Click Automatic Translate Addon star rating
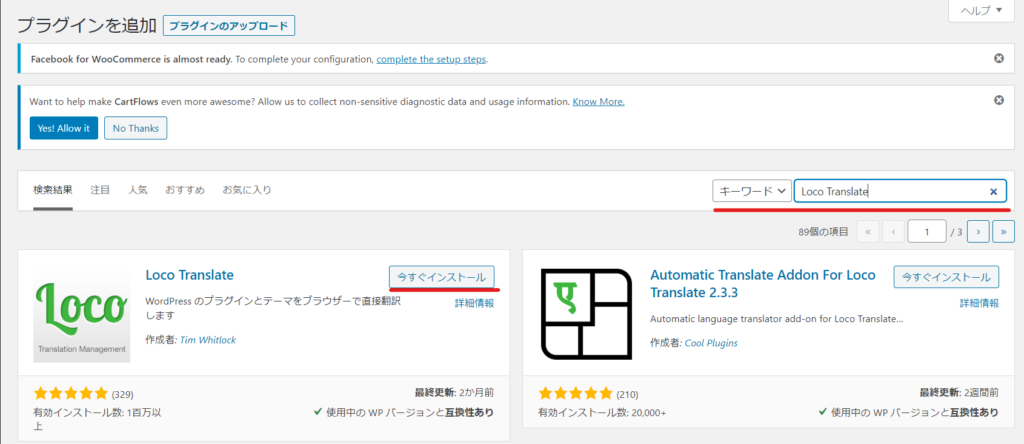1024x444 pixels. coord(575,393)
